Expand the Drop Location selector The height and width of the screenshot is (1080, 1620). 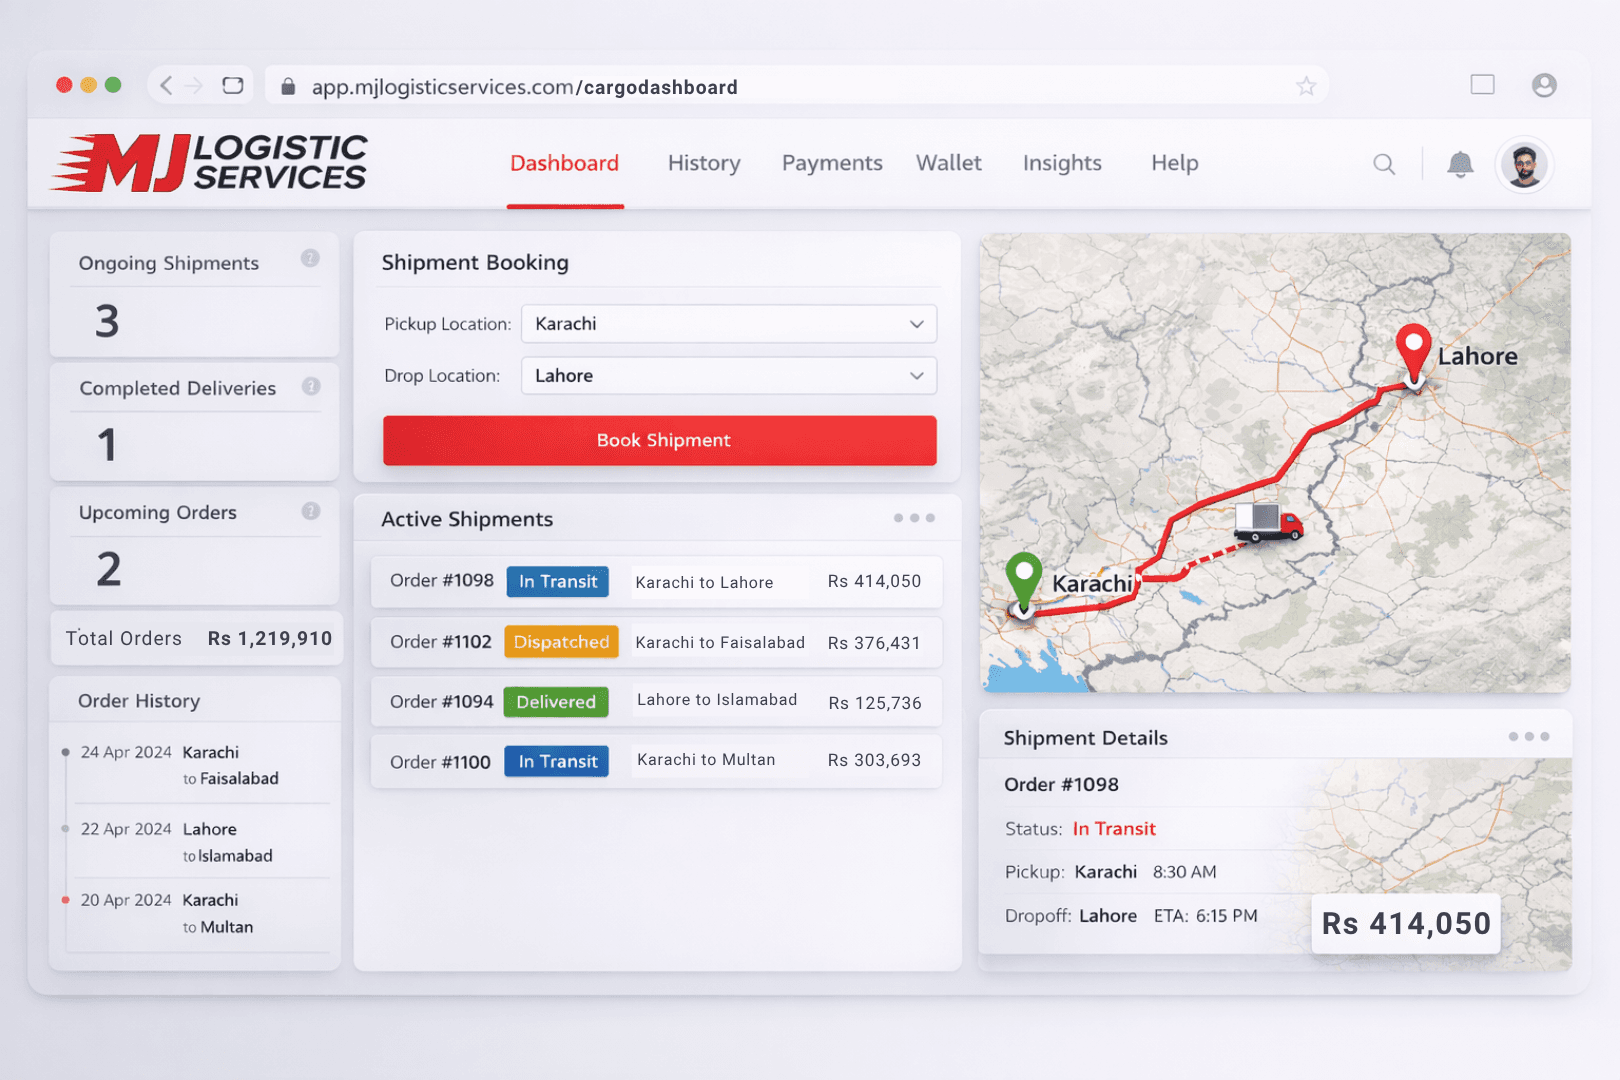click(x=728, y=375)
